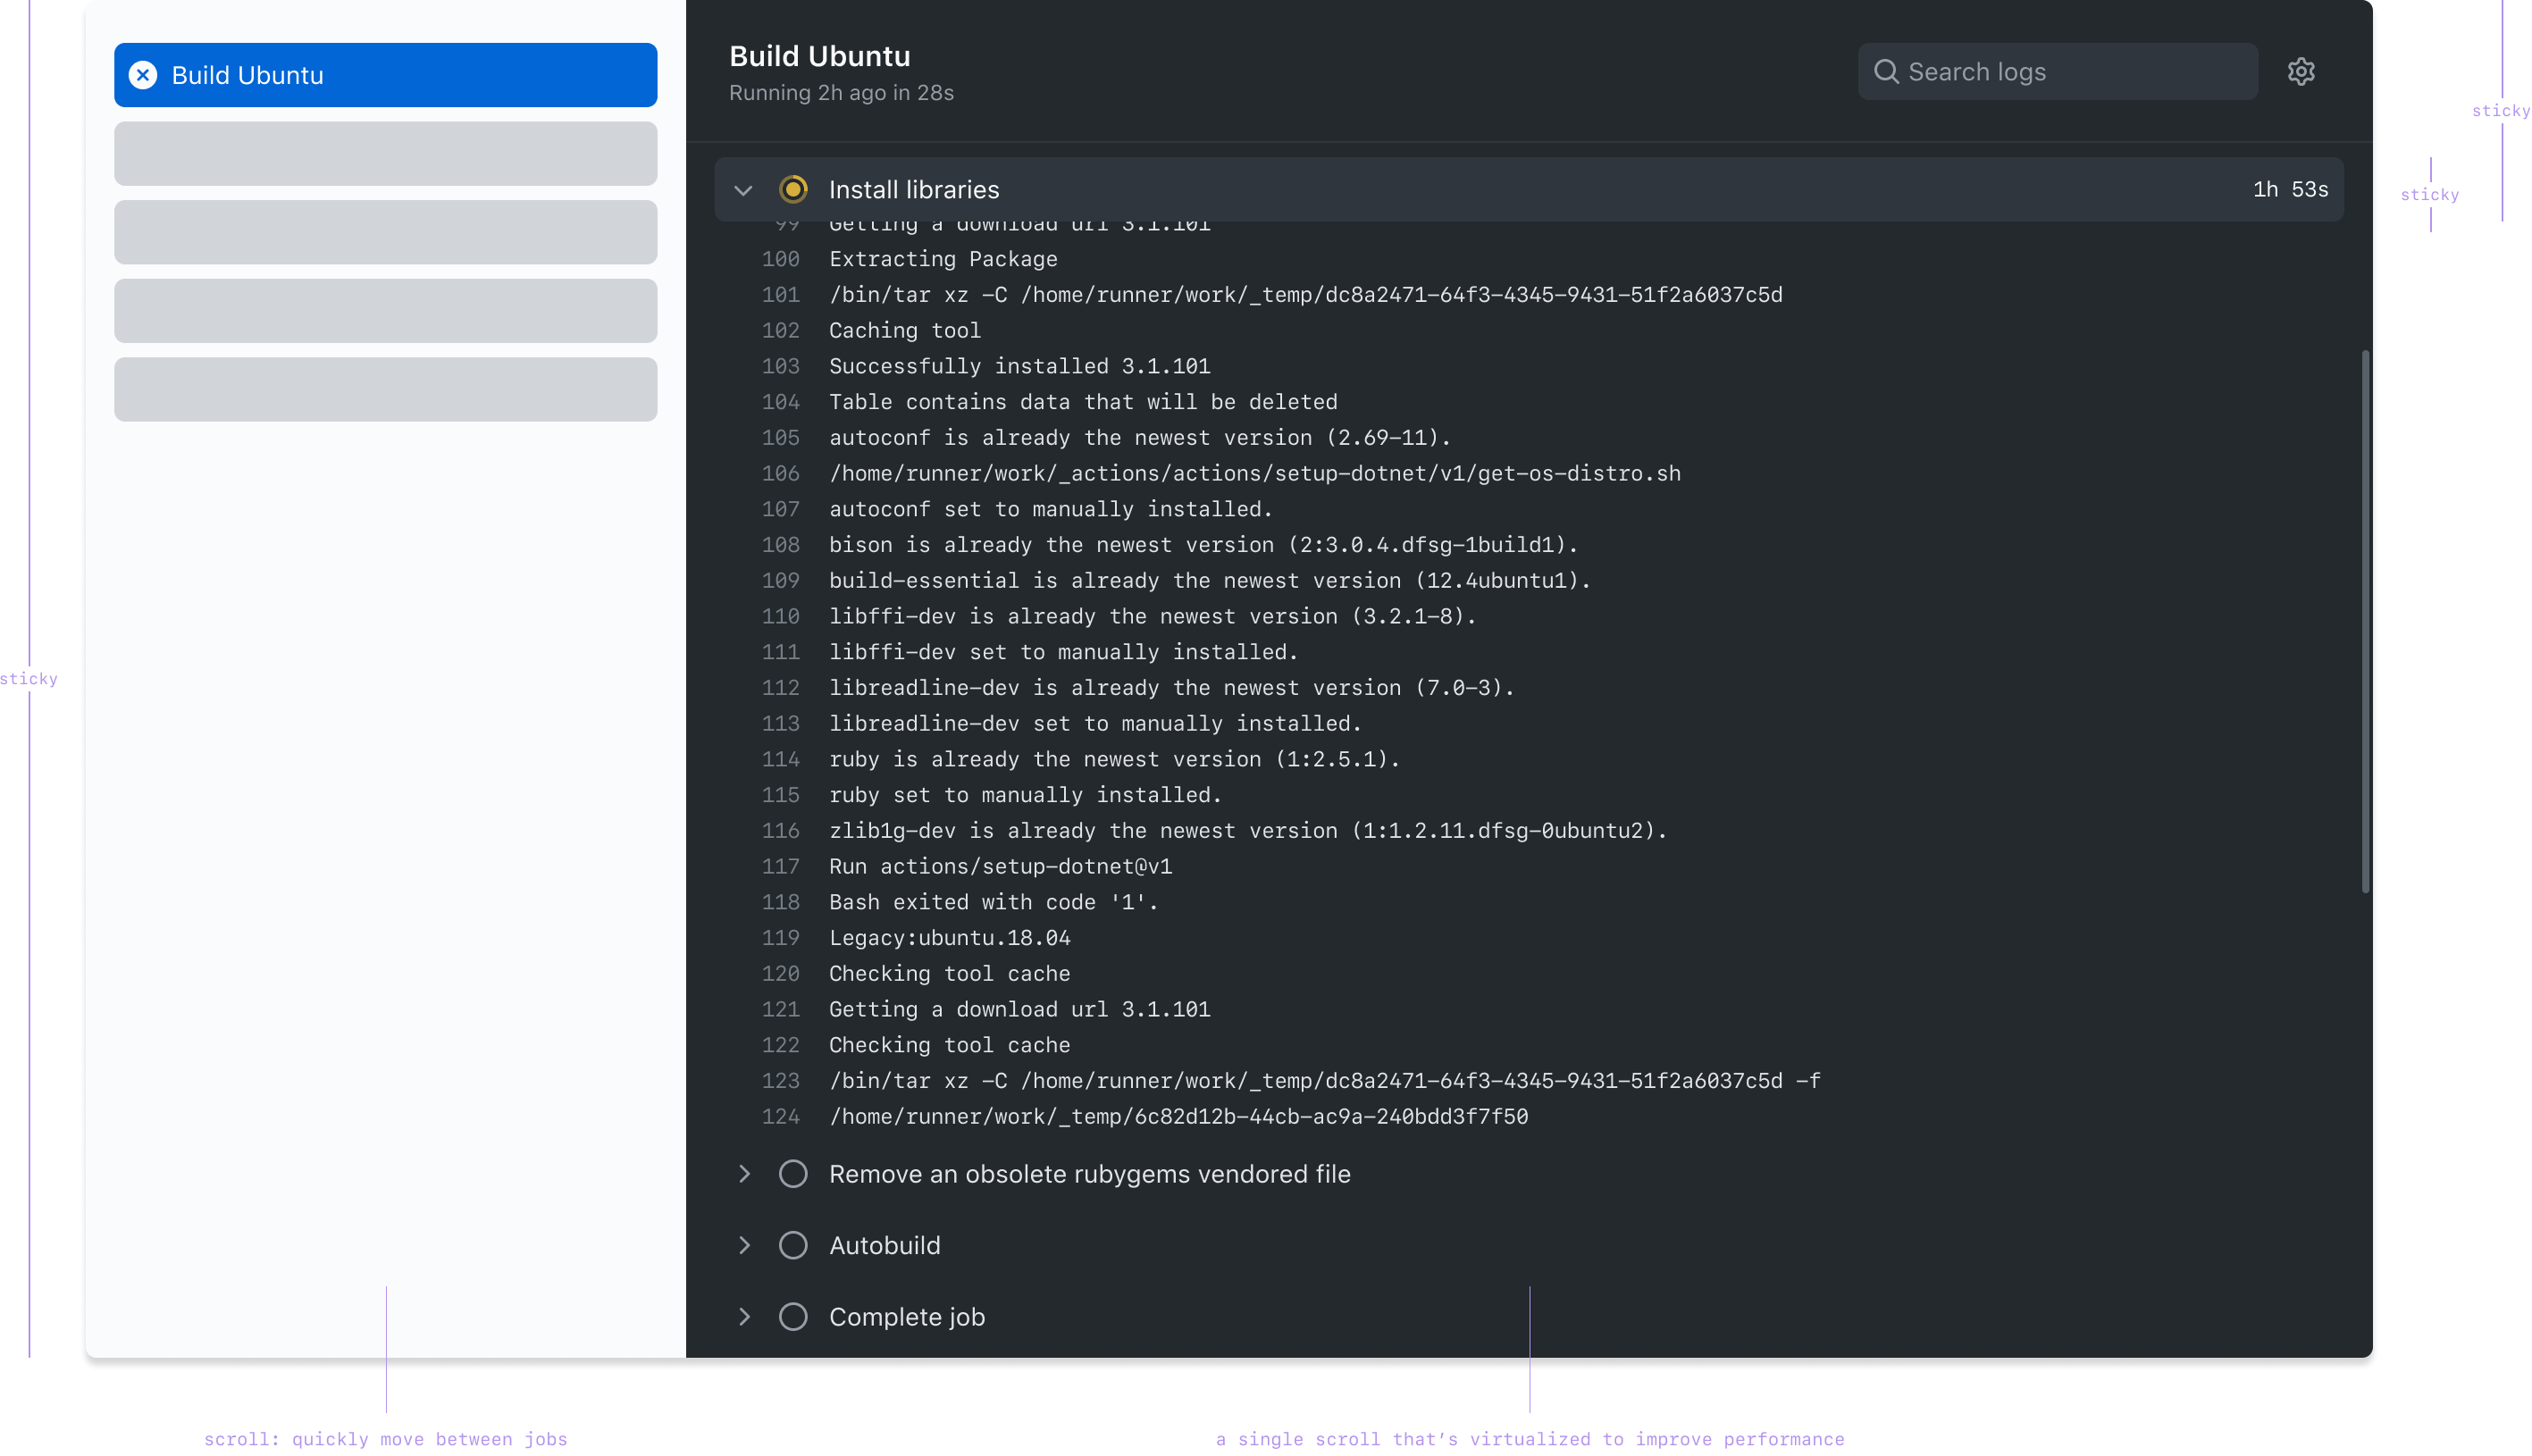Click line number 104 in logs
The width and height of the screenshot is (2532, 1456).
point(780,402)
